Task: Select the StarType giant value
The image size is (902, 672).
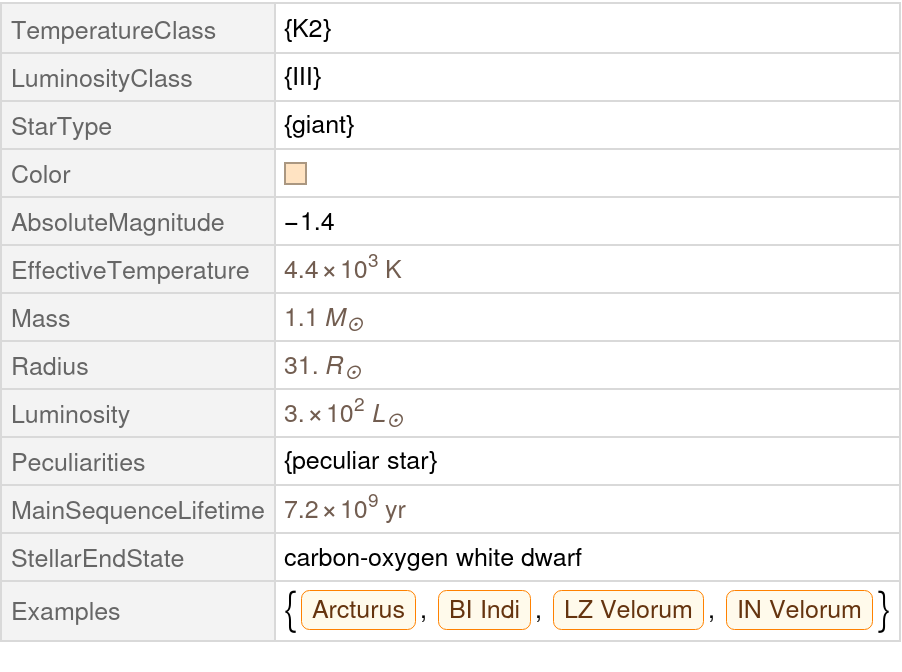Action: point(319,126)
